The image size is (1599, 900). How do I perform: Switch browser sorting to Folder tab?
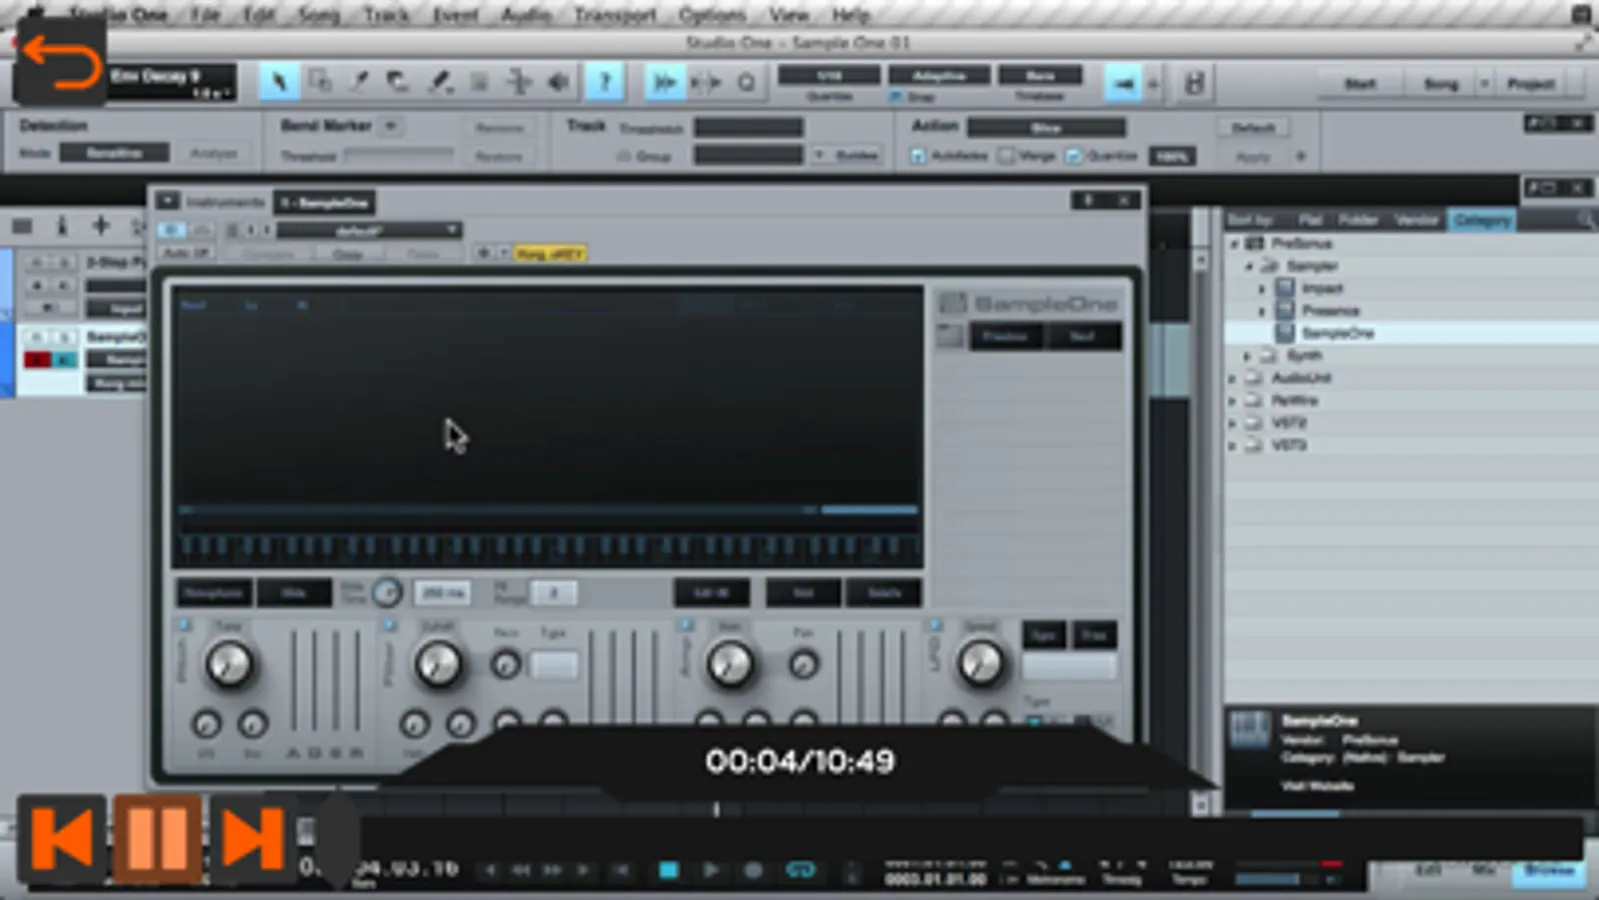coord(1358,219)
